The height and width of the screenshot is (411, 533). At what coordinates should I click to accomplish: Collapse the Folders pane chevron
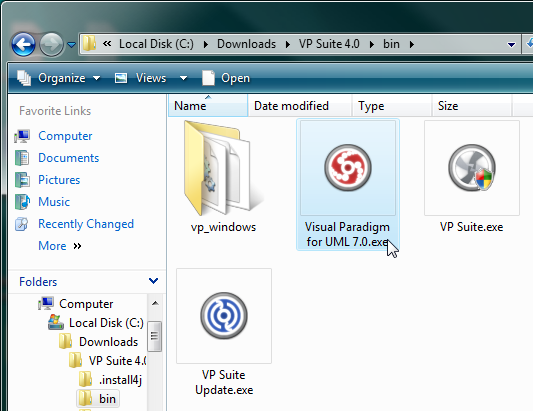pyautogui.click(x=153, y=281)
